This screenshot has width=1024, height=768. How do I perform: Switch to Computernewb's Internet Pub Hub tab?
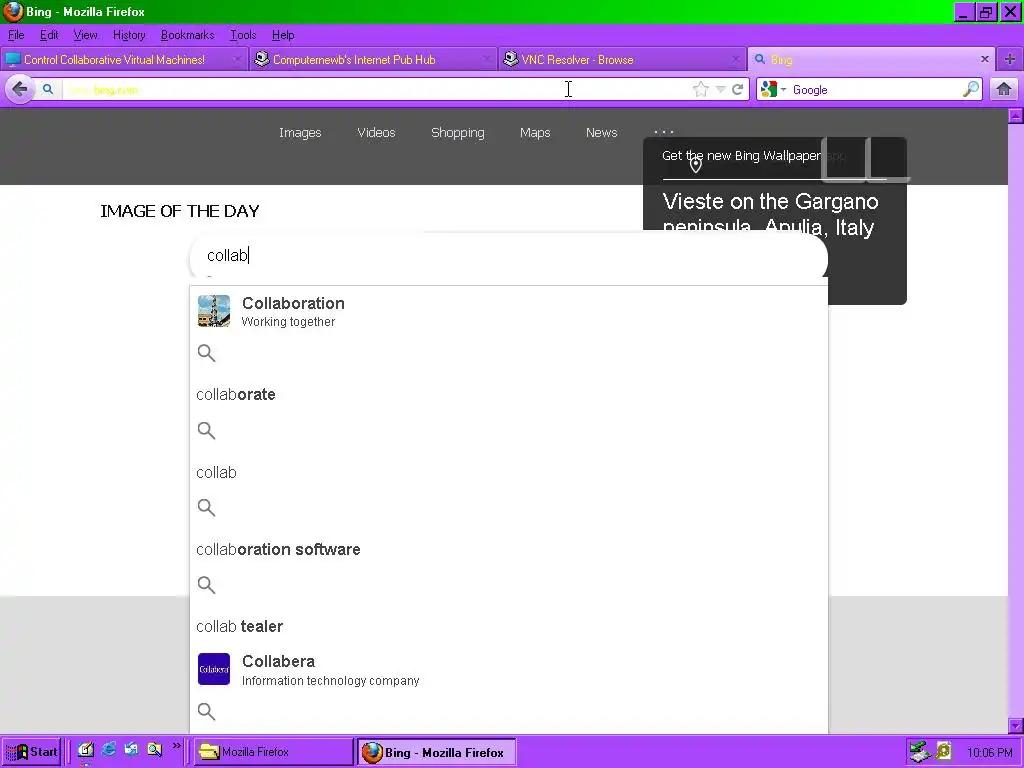[x=373, y=59]
